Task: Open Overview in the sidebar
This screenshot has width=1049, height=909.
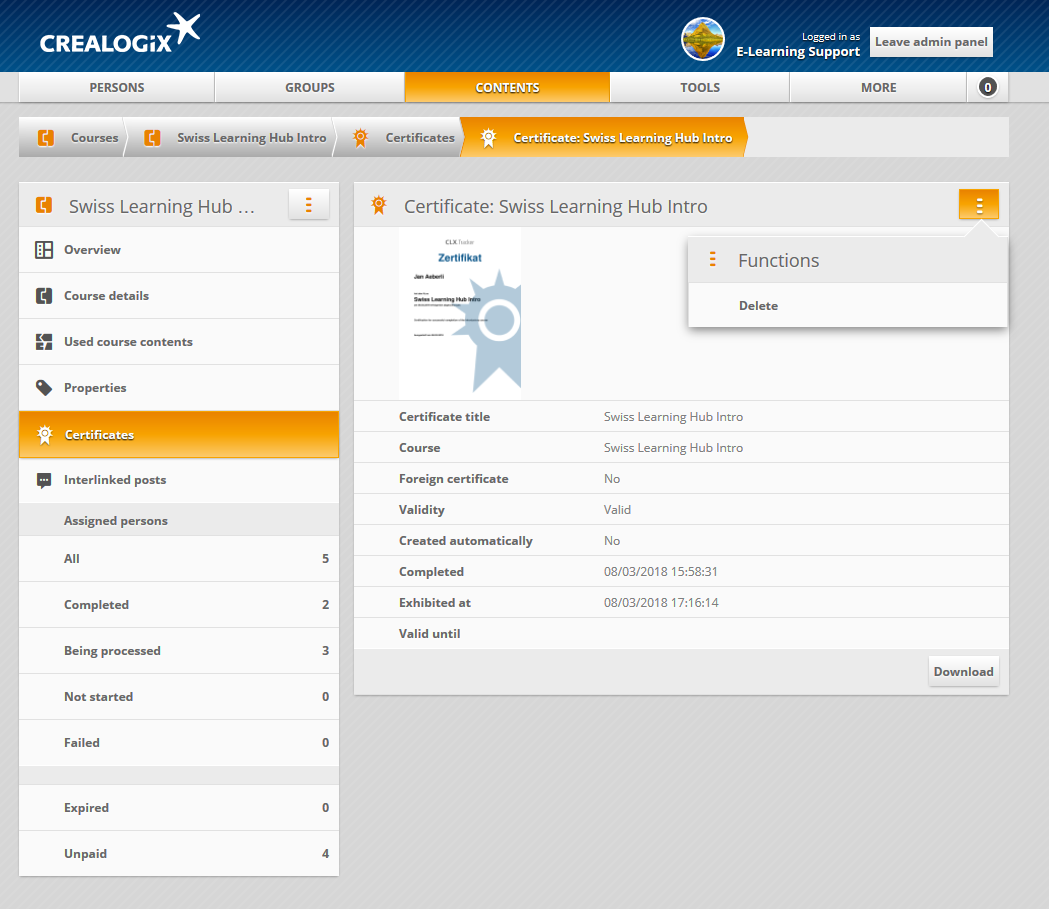Action: 179,250
